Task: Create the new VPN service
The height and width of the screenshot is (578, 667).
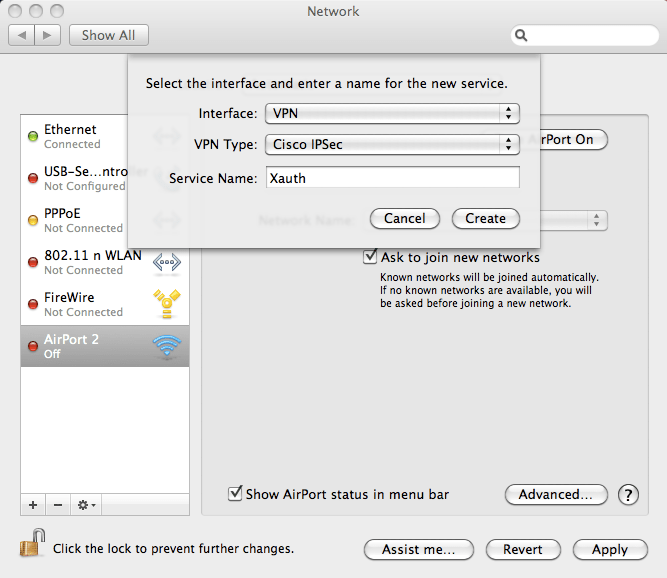Action: click(485, 219)
